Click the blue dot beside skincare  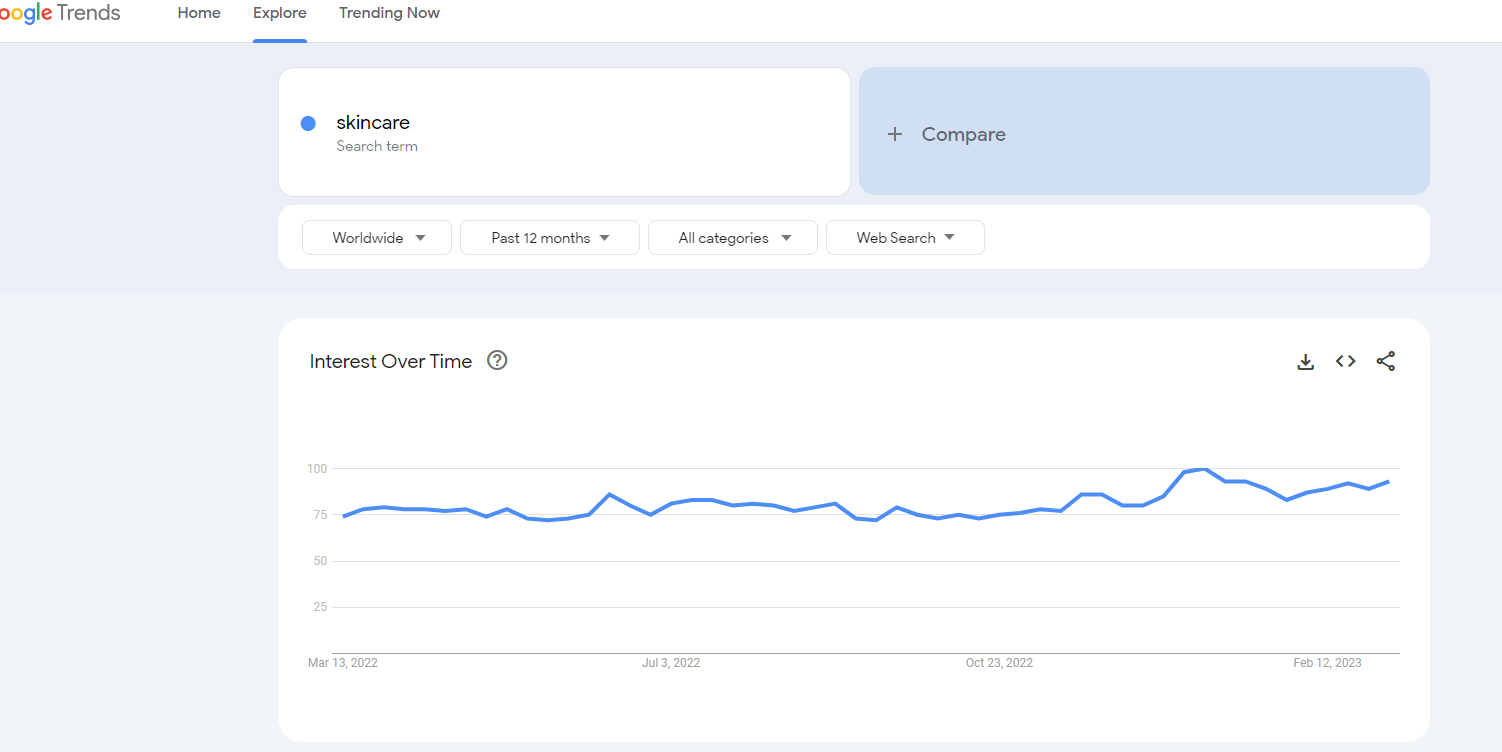click(x=308, y=123)
